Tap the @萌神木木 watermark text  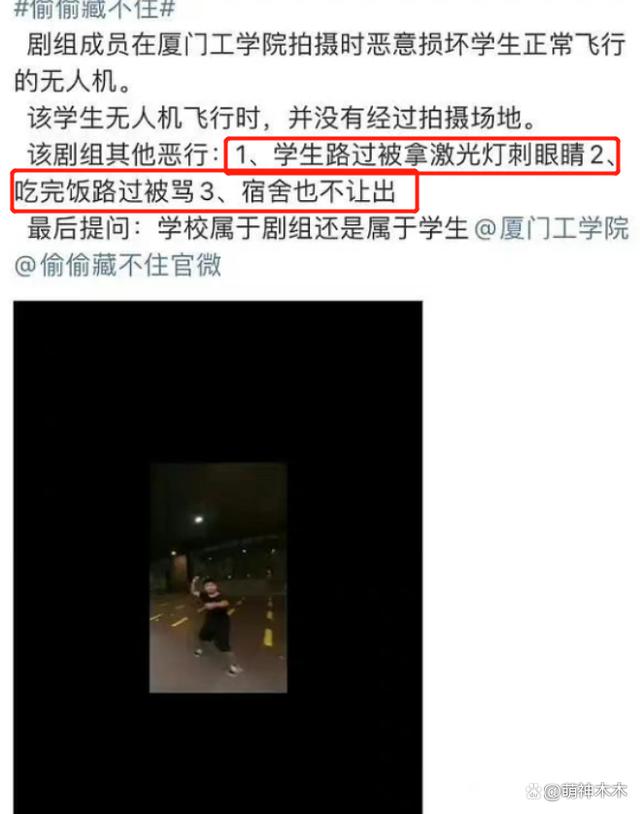(x=585, y=791)
